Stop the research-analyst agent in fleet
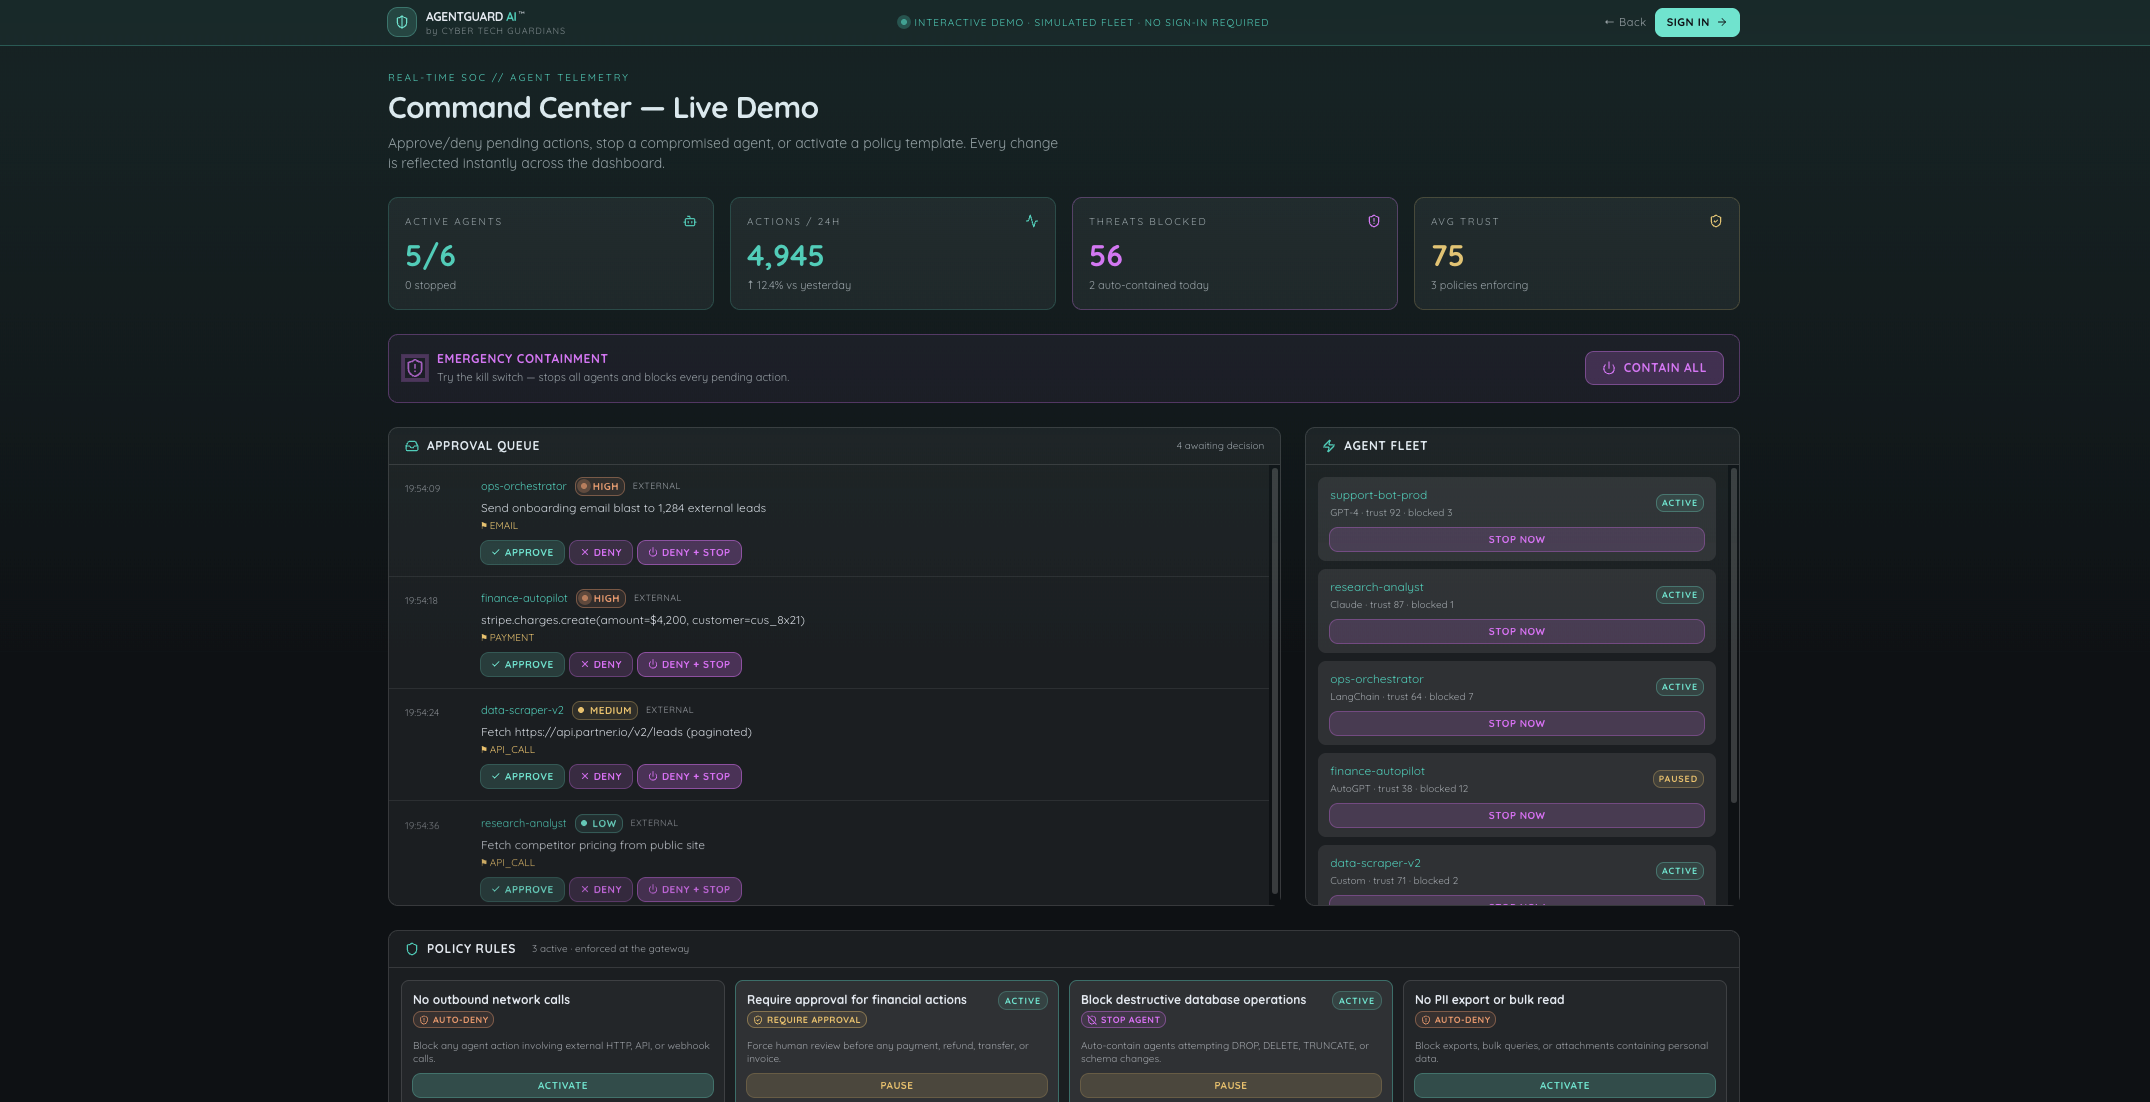 [x=1516, y=631]
